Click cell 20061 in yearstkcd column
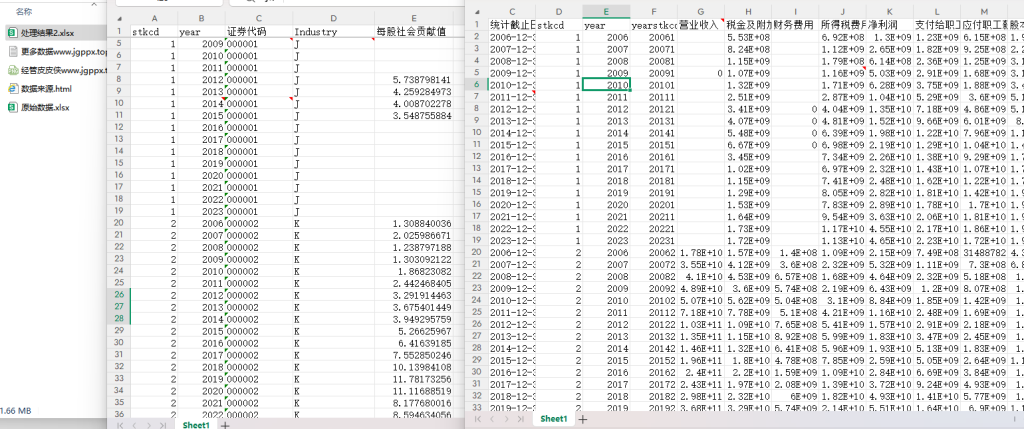 click(x=654, y=37)
